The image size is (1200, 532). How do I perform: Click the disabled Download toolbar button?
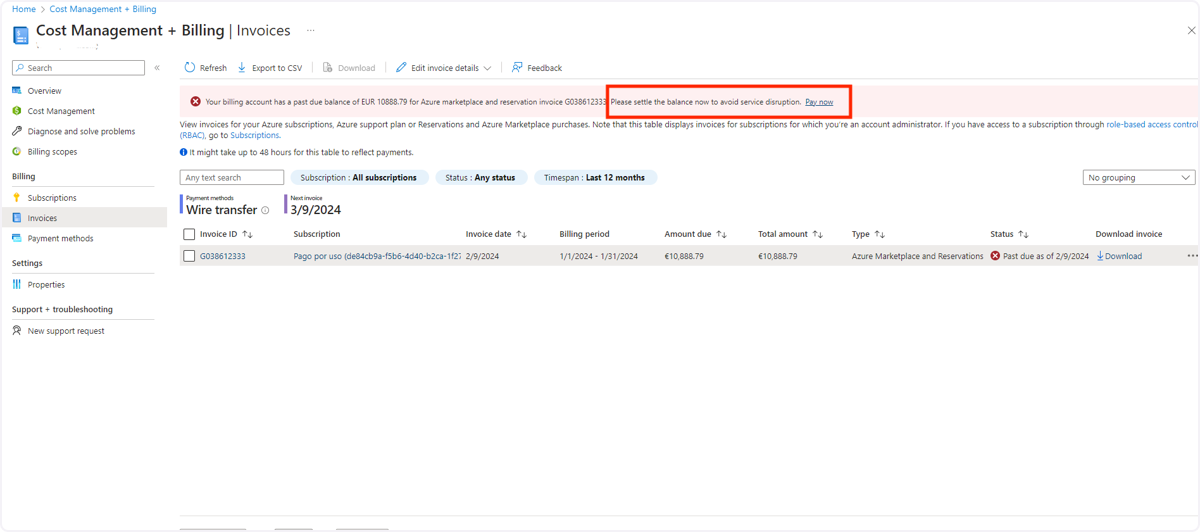pyautogui.click(x=348, y=68)
